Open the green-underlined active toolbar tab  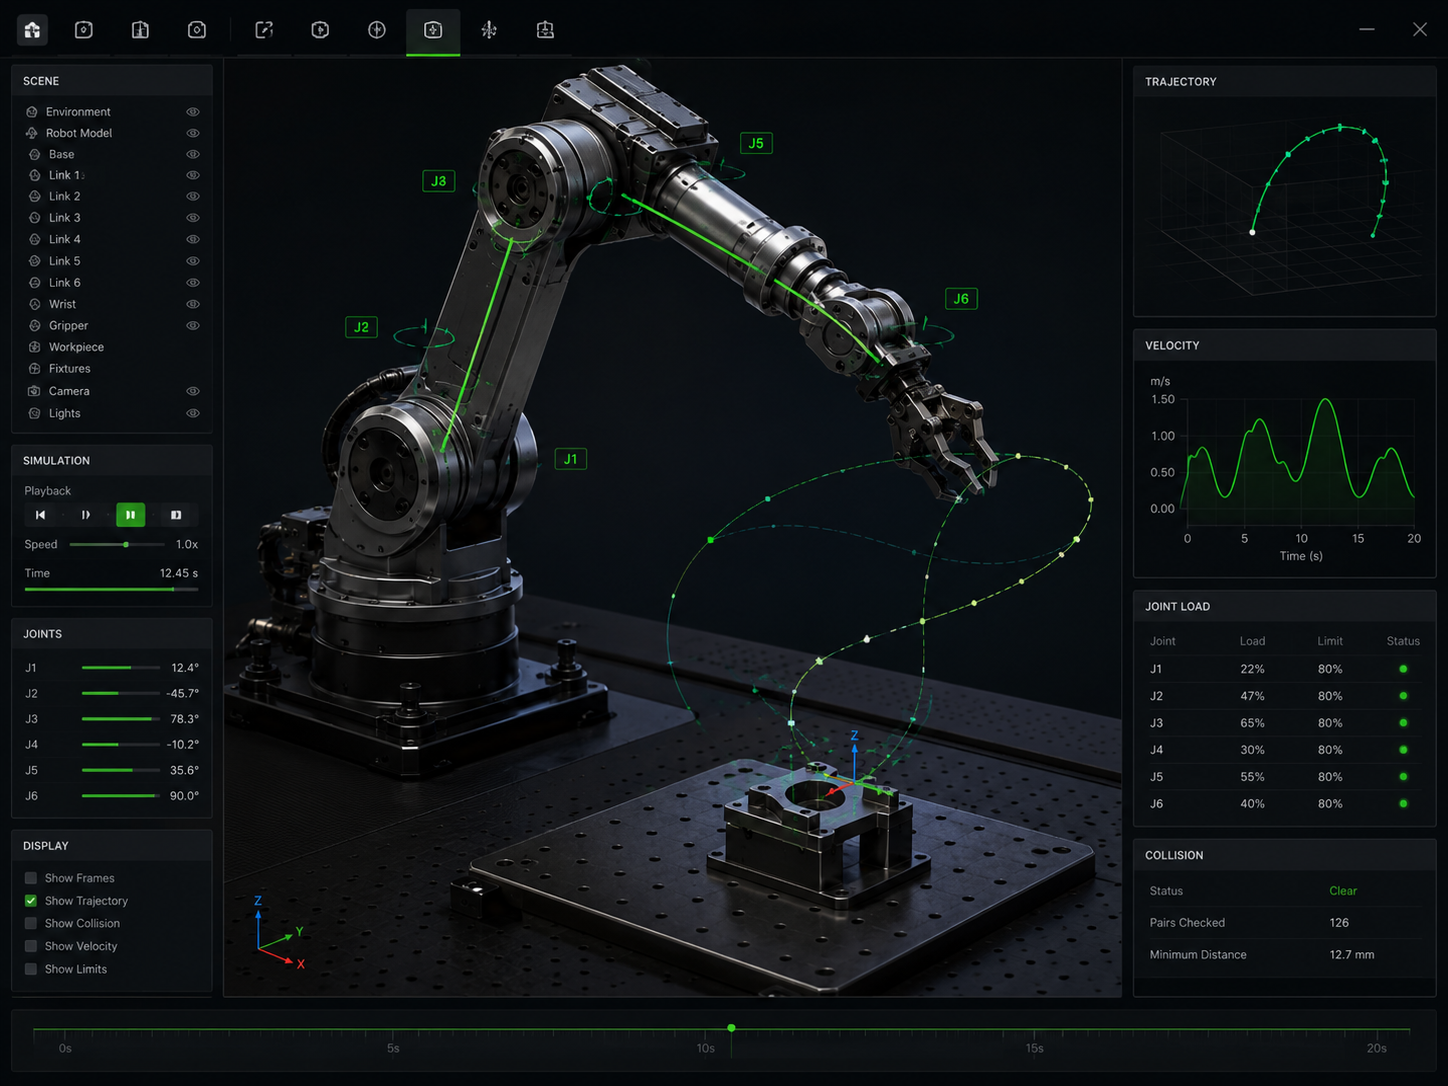coord(433,30)
